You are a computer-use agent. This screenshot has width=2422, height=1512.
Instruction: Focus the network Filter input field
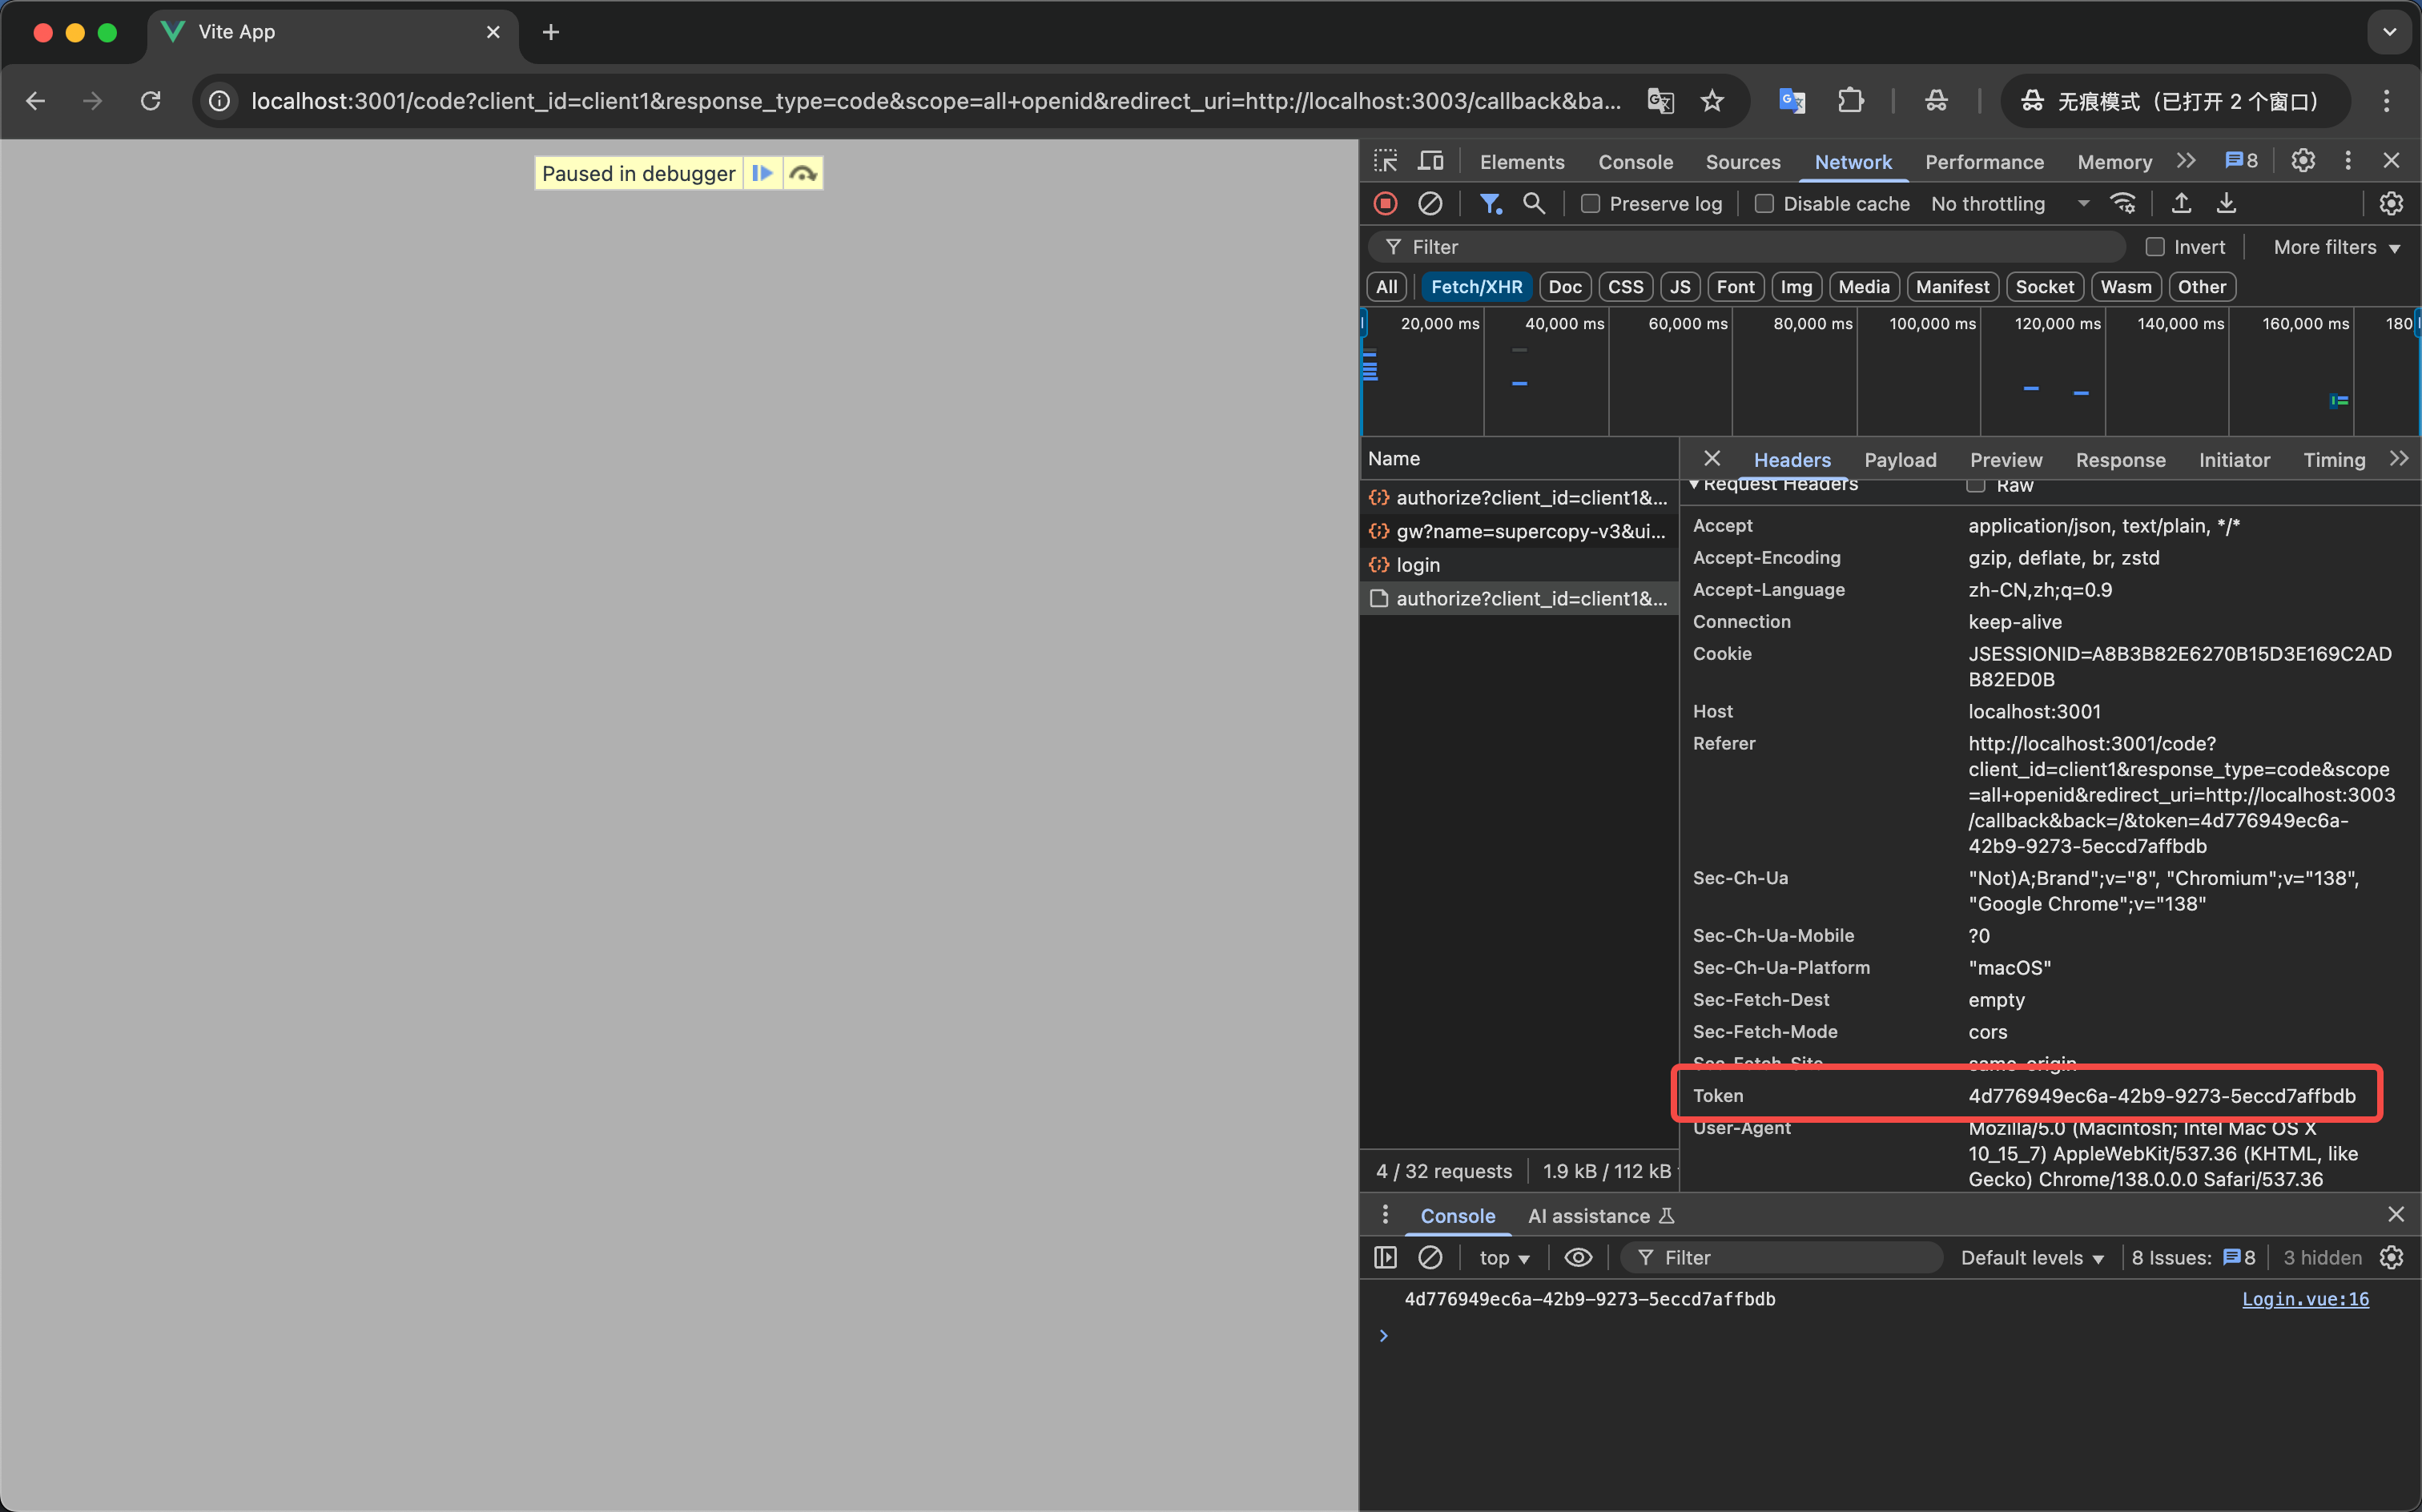[1746, 247]
